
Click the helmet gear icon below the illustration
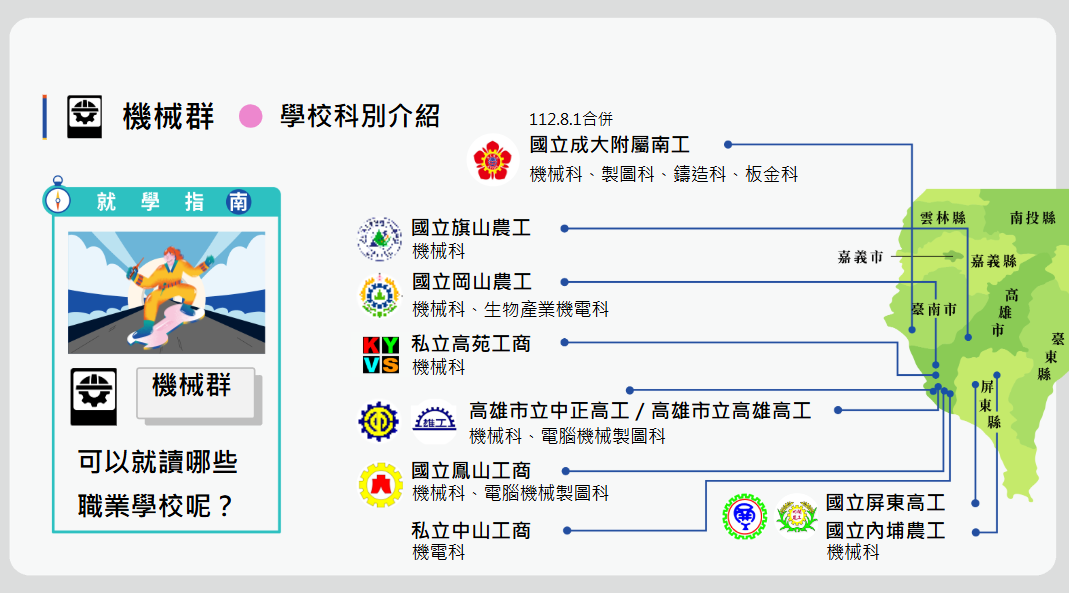coord(93,397)
